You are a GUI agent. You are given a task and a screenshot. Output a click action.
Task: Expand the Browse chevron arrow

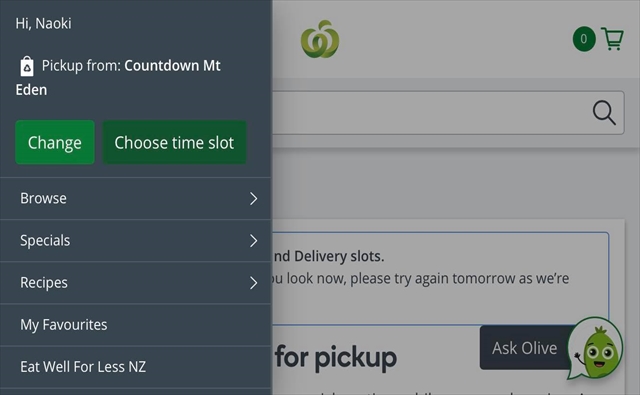tap(253, 199)
